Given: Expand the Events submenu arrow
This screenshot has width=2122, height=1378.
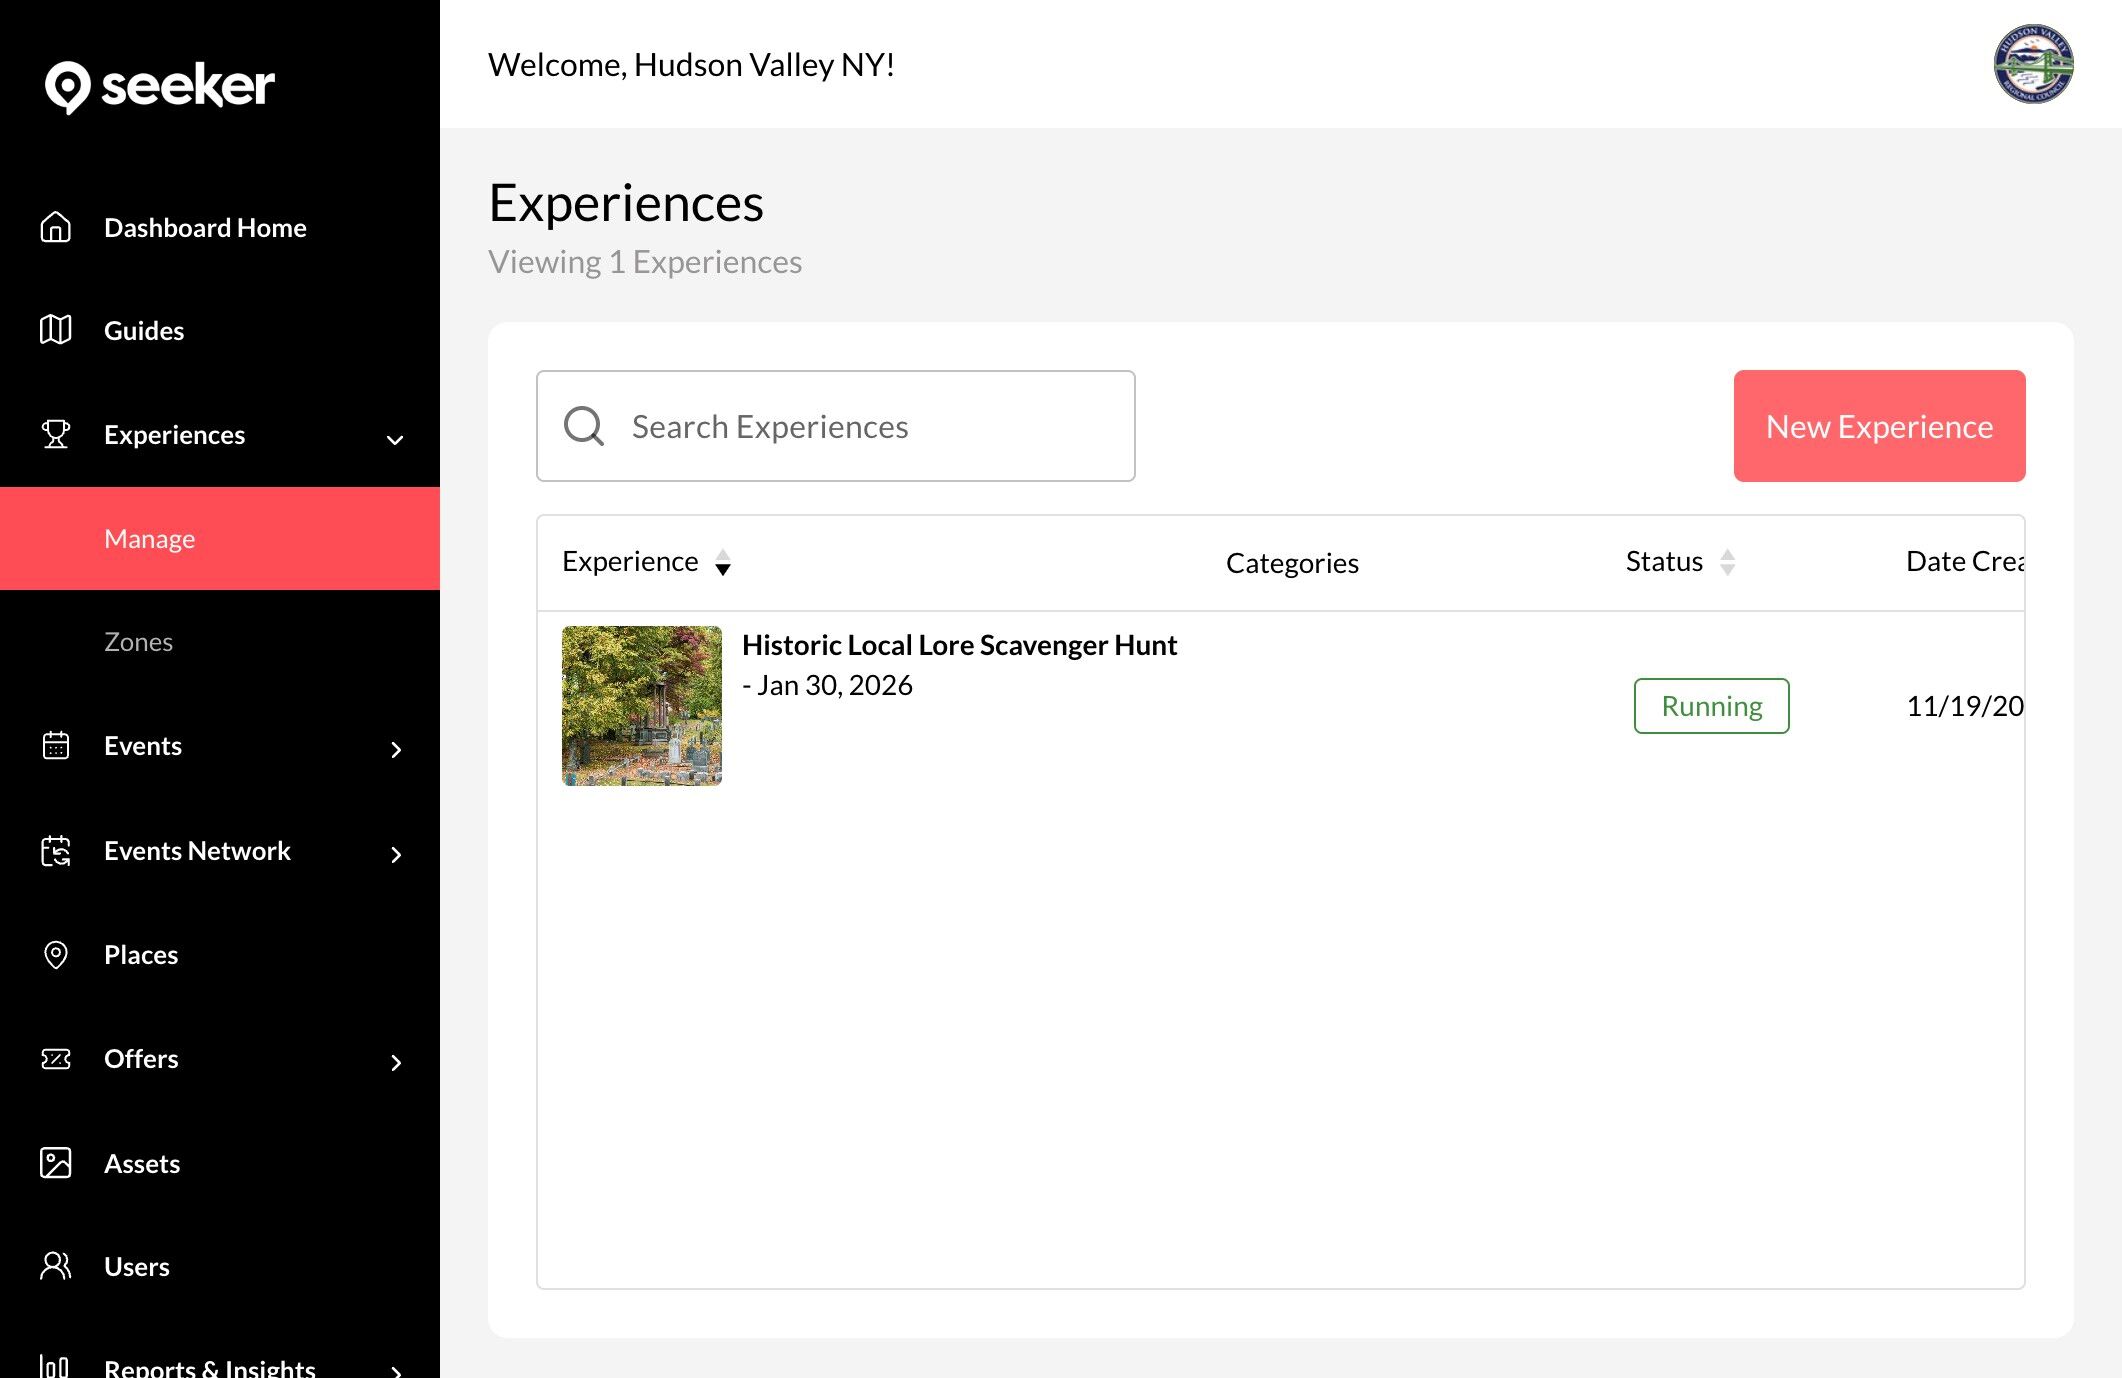Looking at the screenshot, I should 396,750.
